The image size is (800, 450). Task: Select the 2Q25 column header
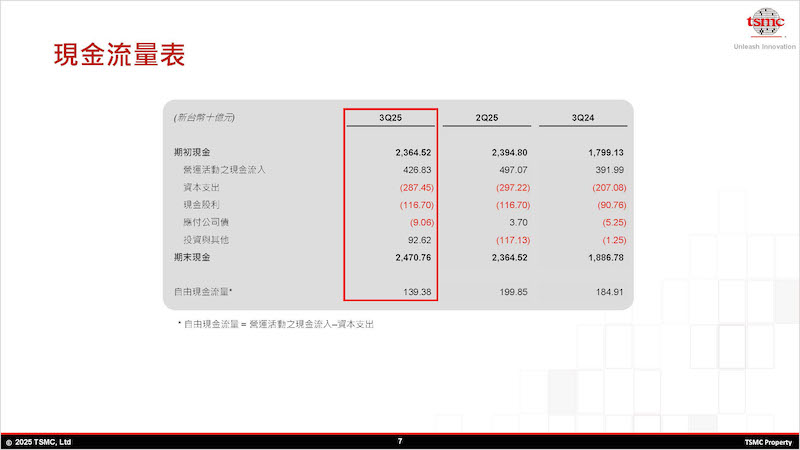pyautogui.click(x=485, y=118)
